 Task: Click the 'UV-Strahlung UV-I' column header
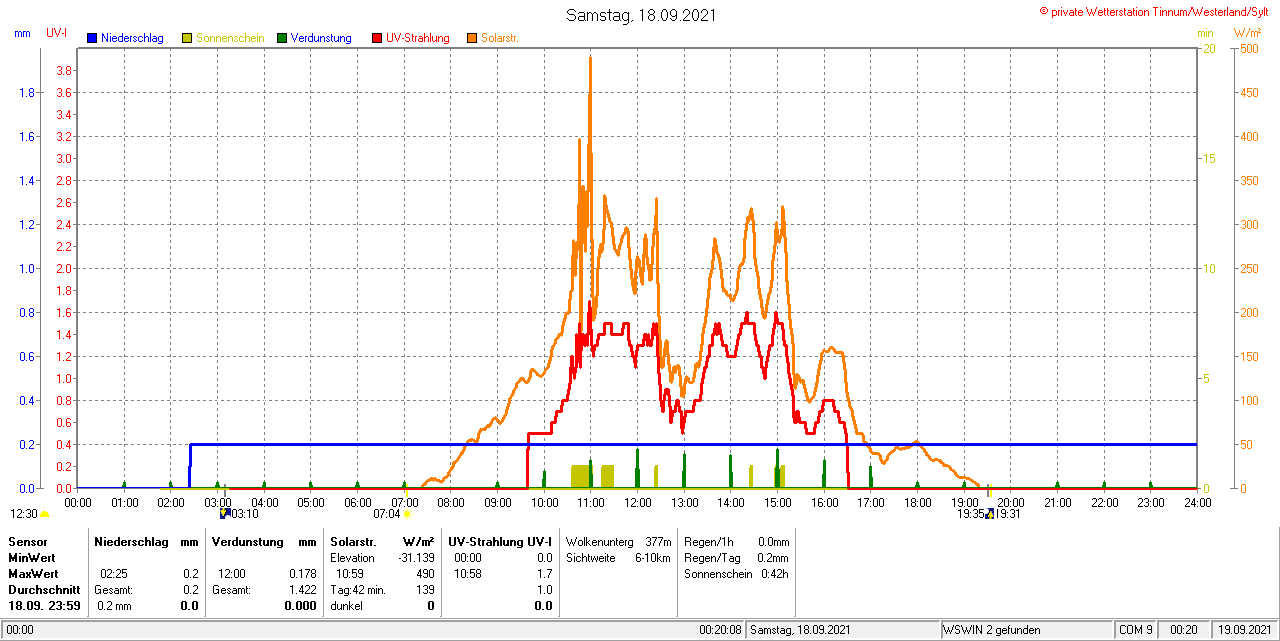click(x=500, y=541)
